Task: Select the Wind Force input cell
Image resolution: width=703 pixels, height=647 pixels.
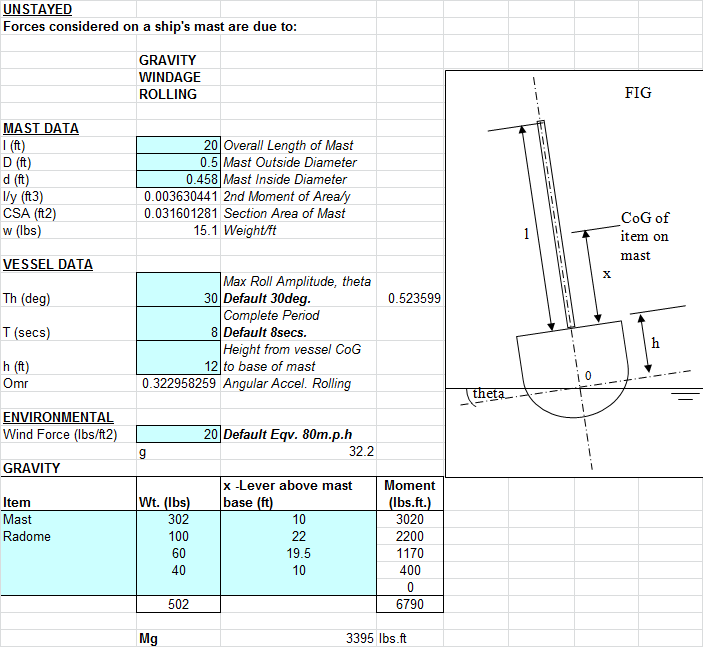Action: point(178,434)
